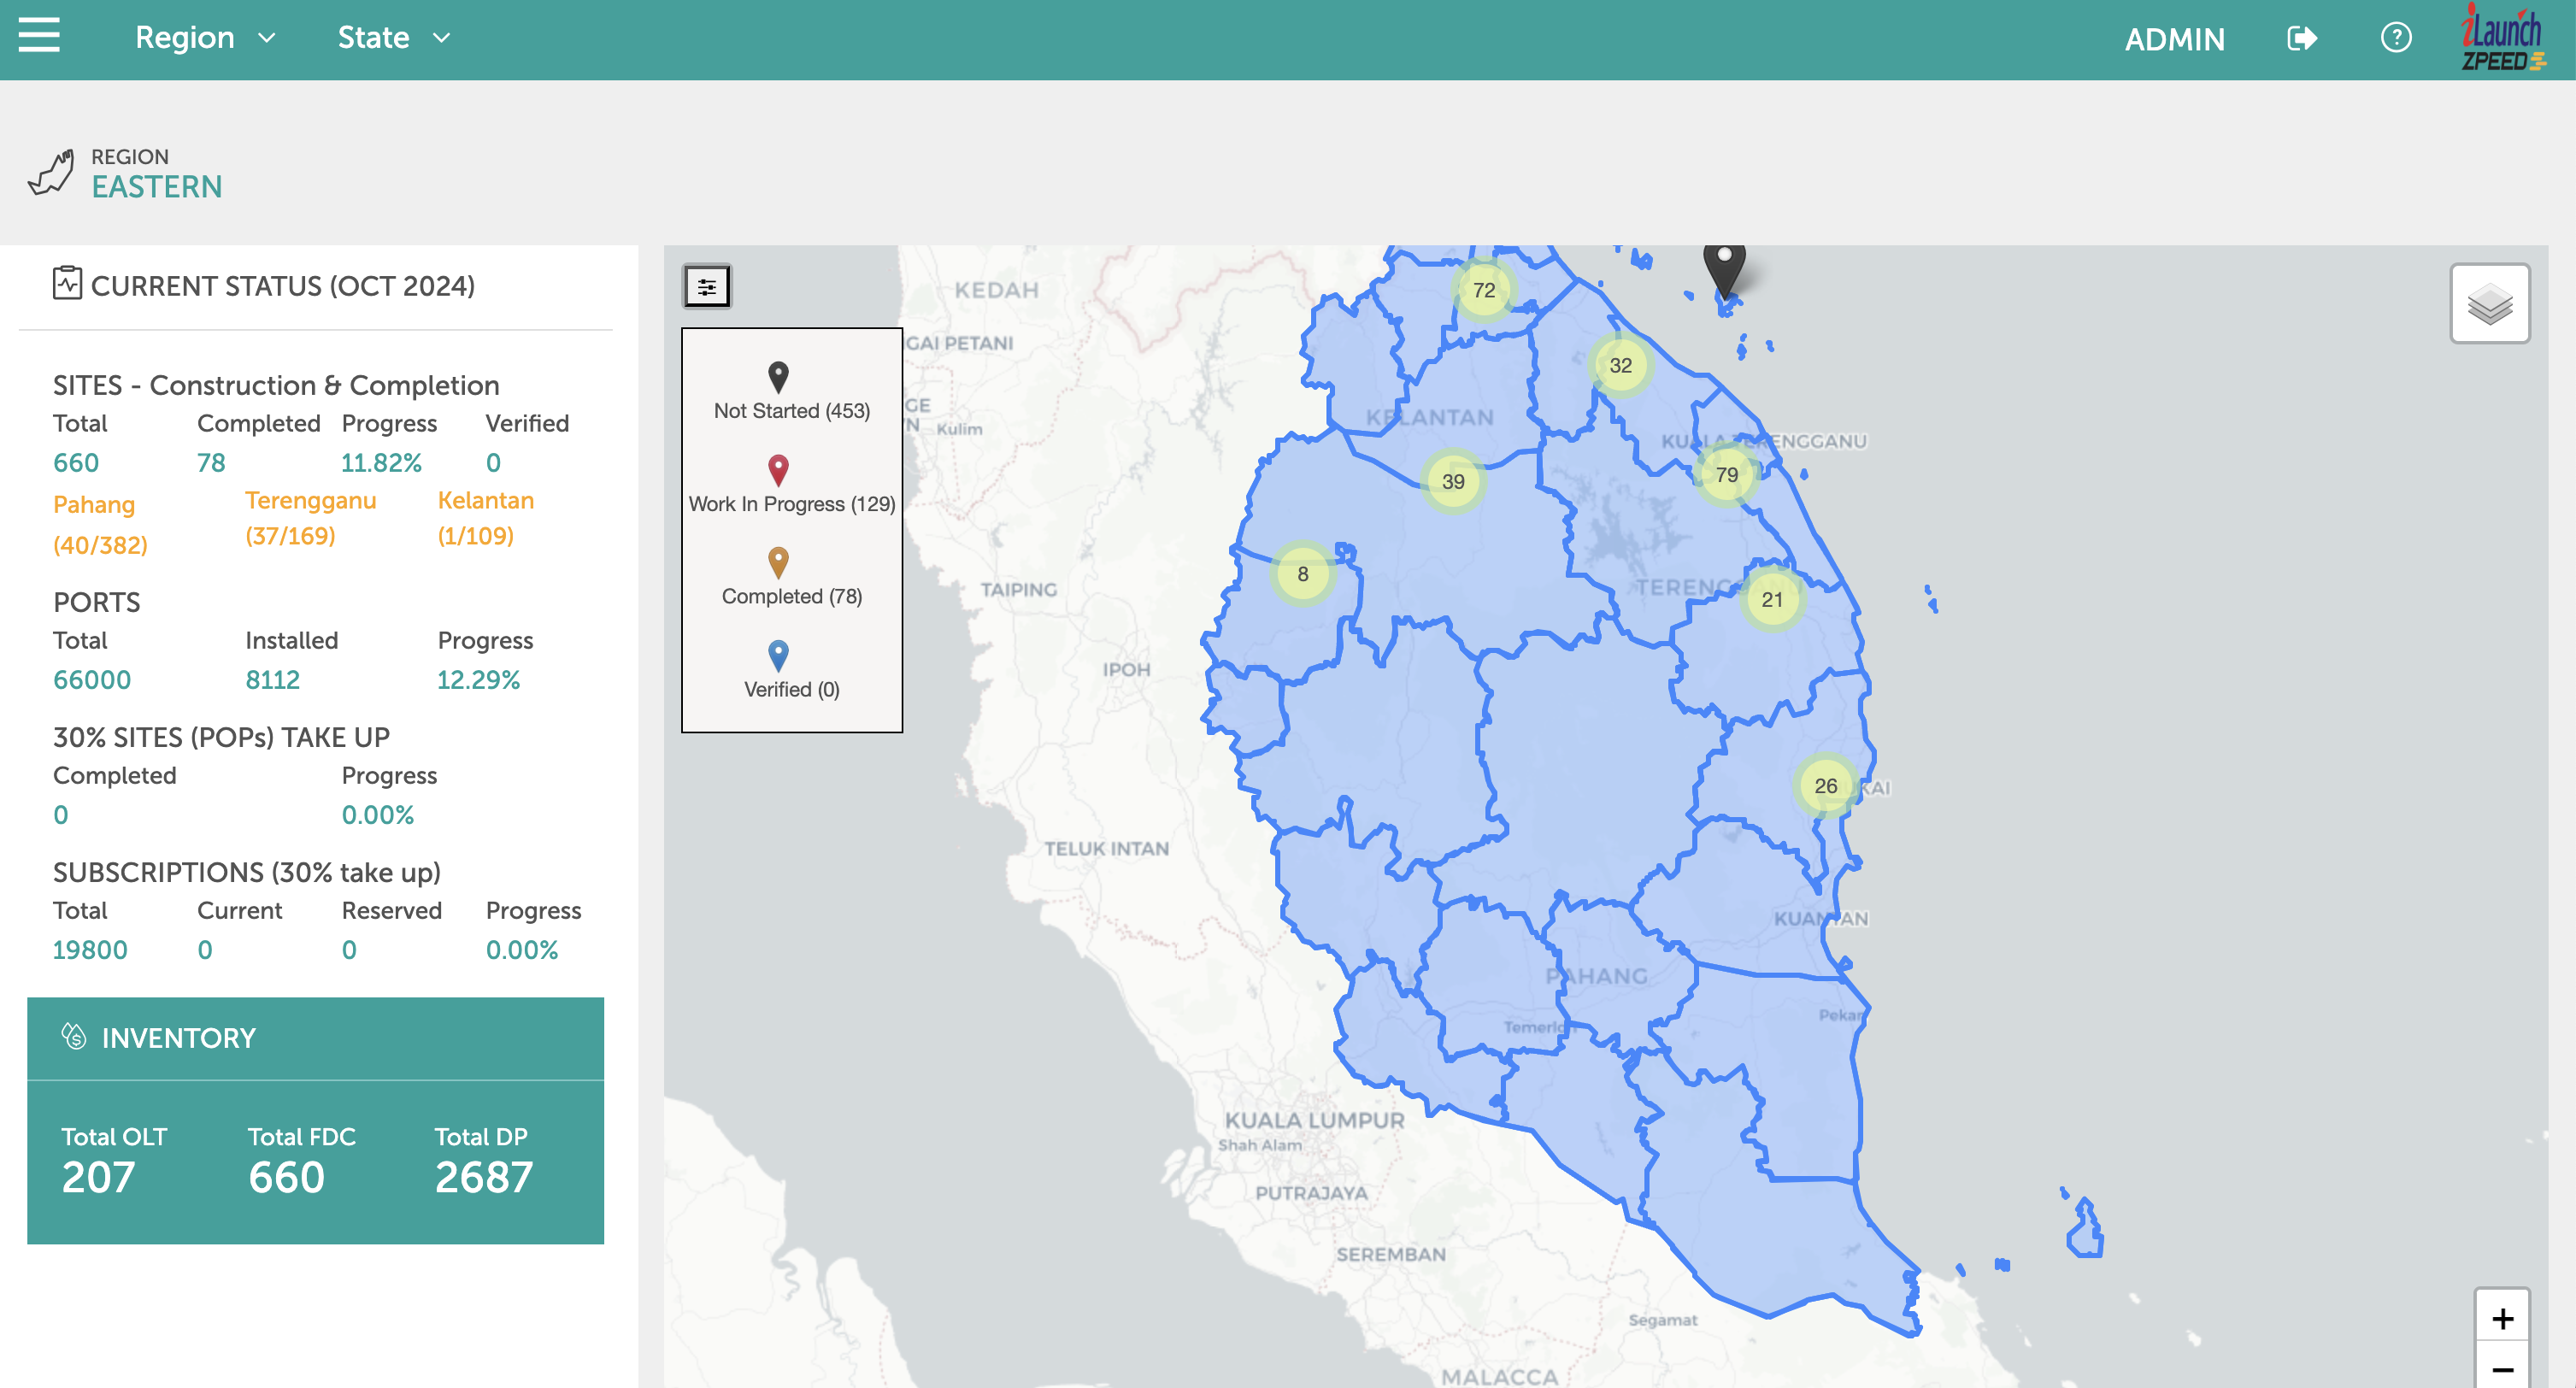Toggle the map legend filter button
The width and height of the screenshot is (2576, 1388).
[707, 288]
